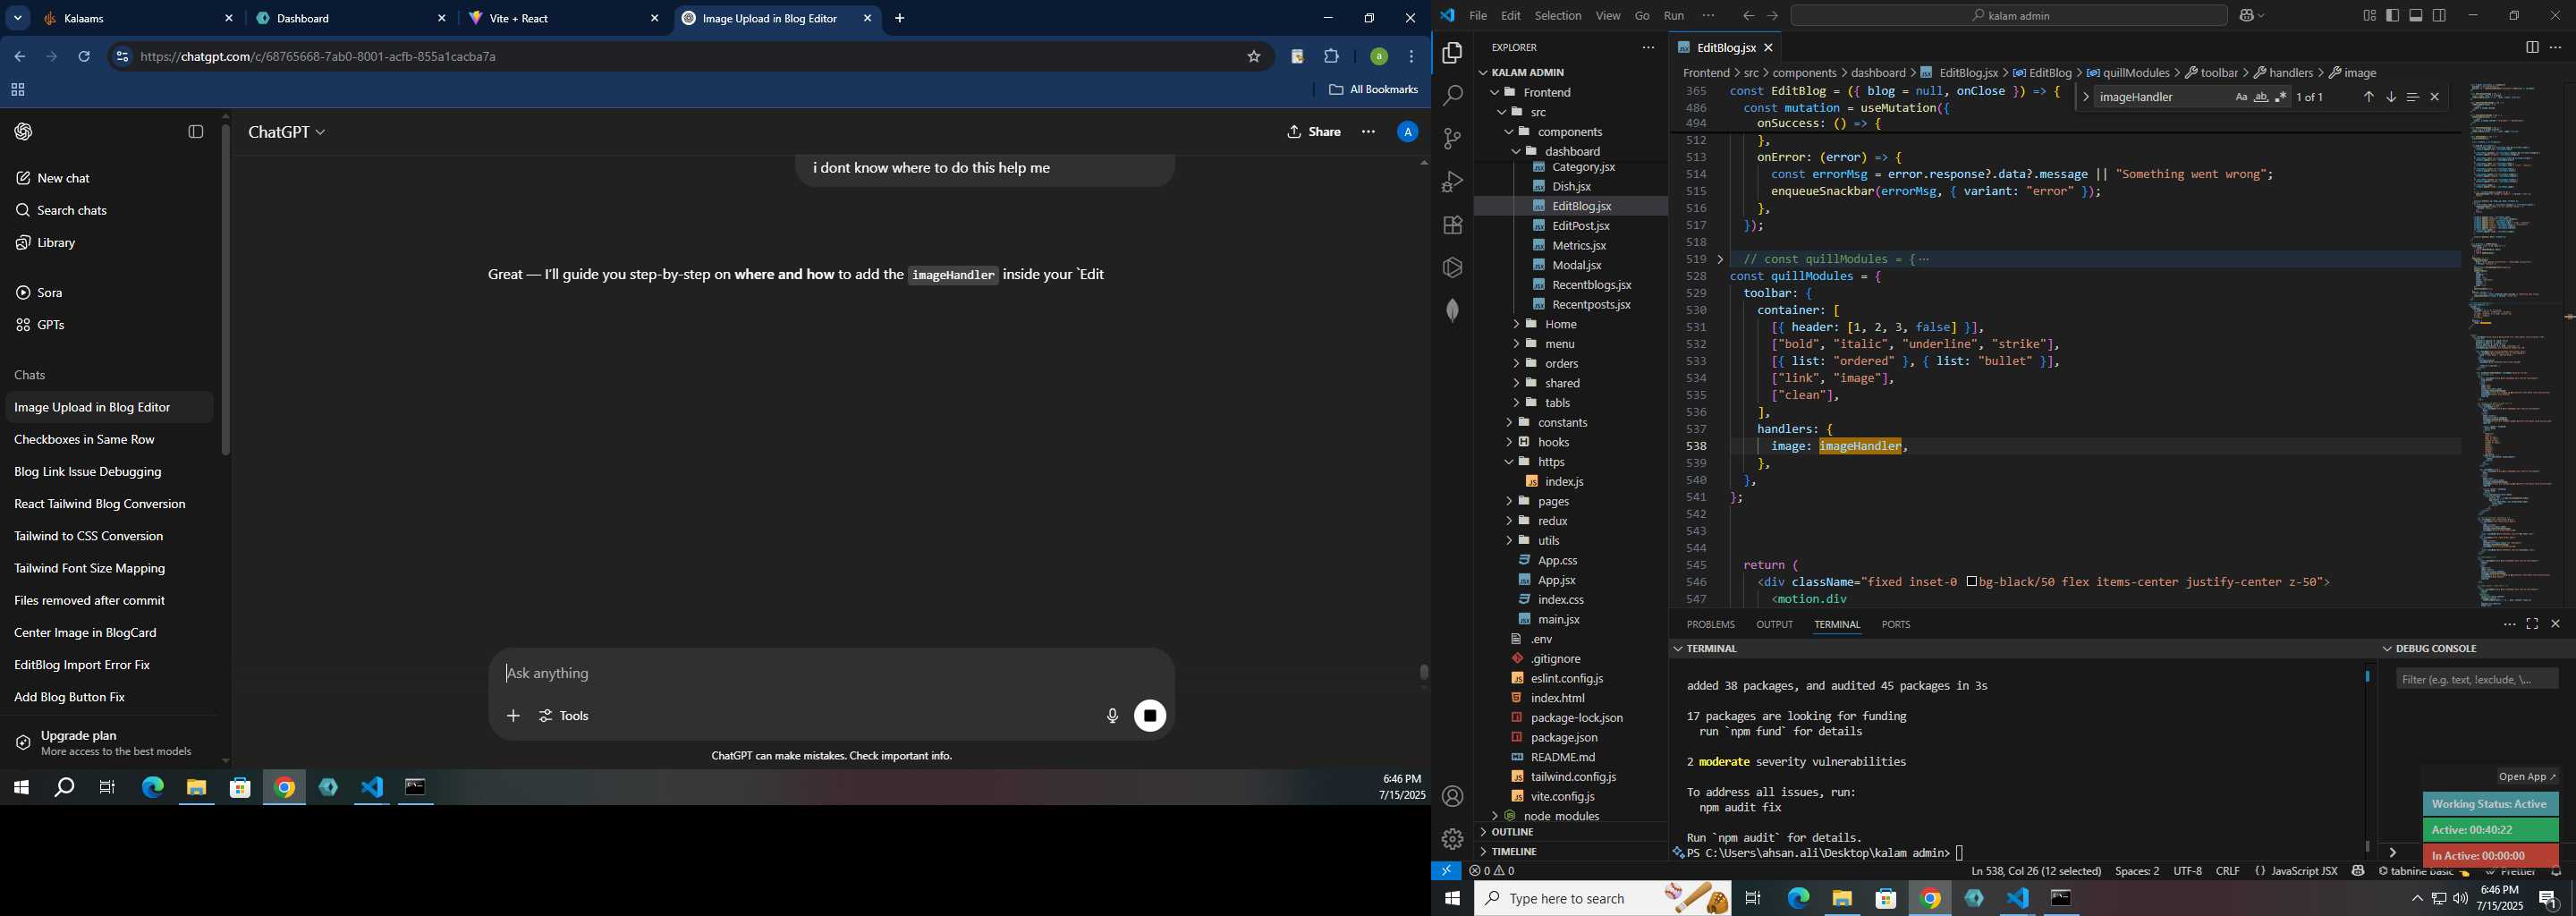The width and height of the screenshot is (2576, 916).
Task: Open EditPost.jsx in Explorer
Action: click(1580, 226)
